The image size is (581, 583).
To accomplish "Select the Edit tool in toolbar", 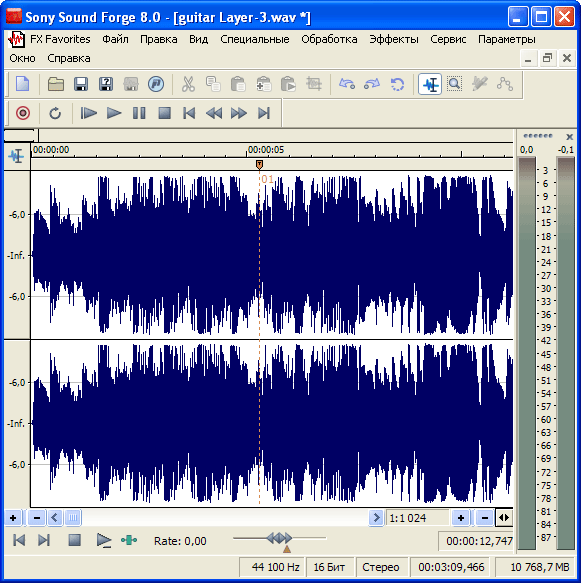I will [430, 84].
